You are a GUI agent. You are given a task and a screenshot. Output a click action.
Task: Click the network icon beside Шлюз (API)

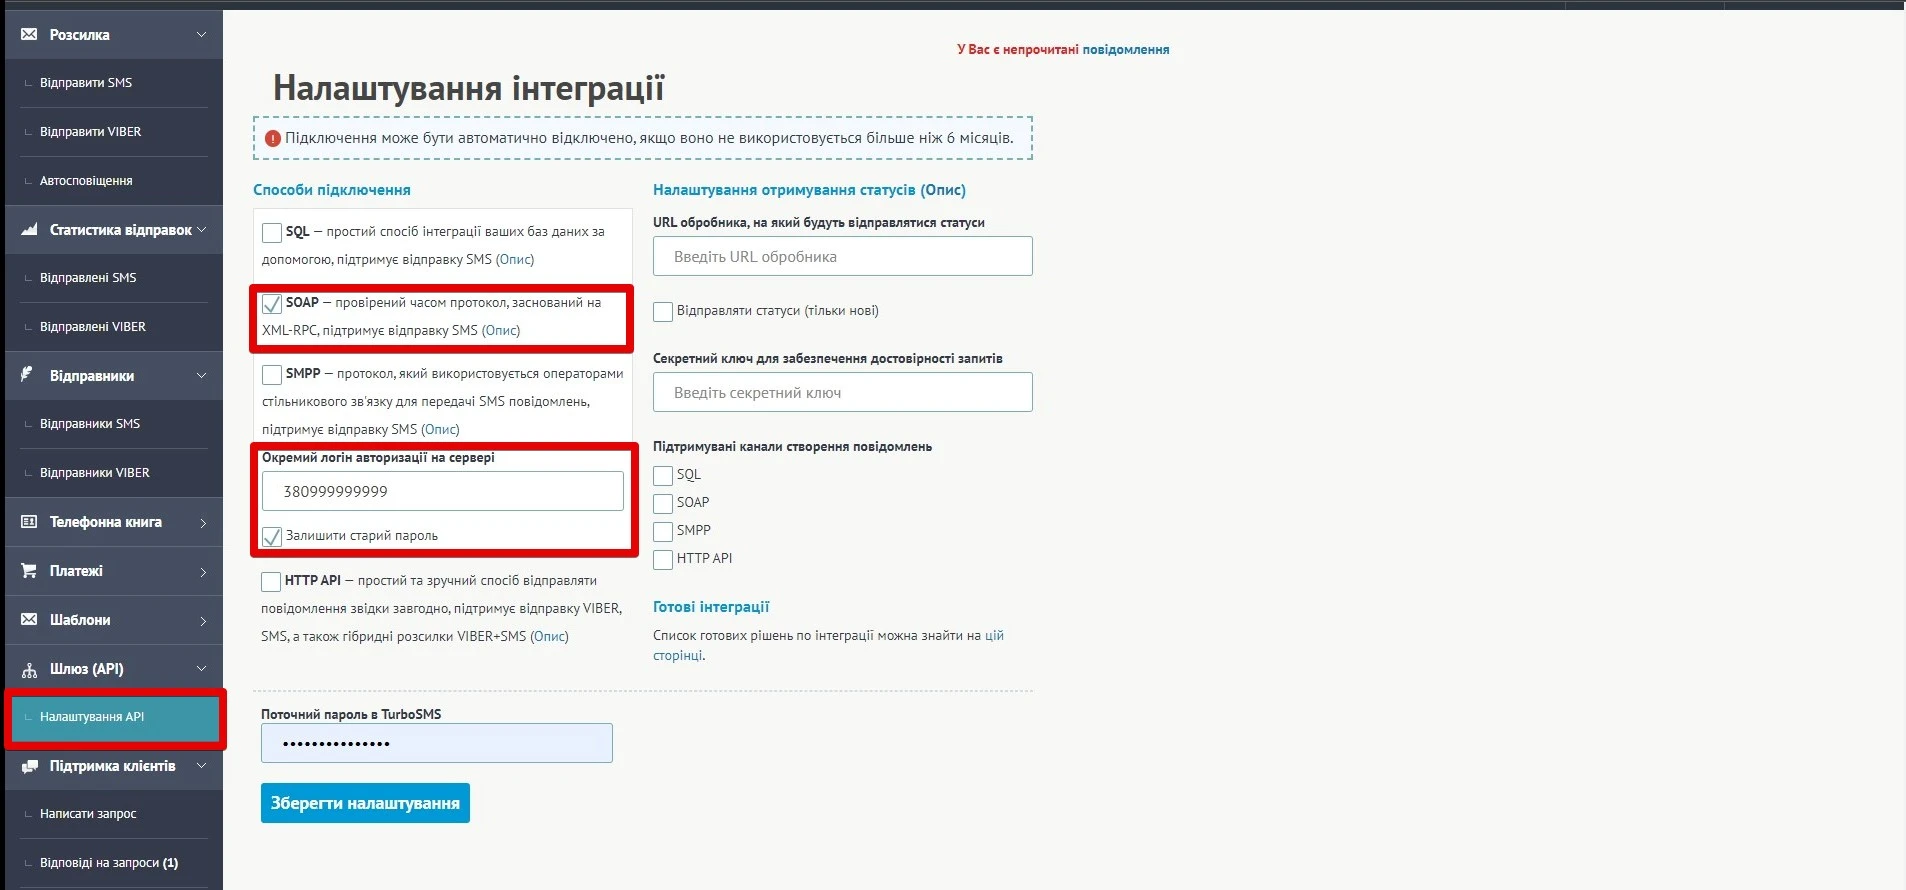(x=29, y=669)
